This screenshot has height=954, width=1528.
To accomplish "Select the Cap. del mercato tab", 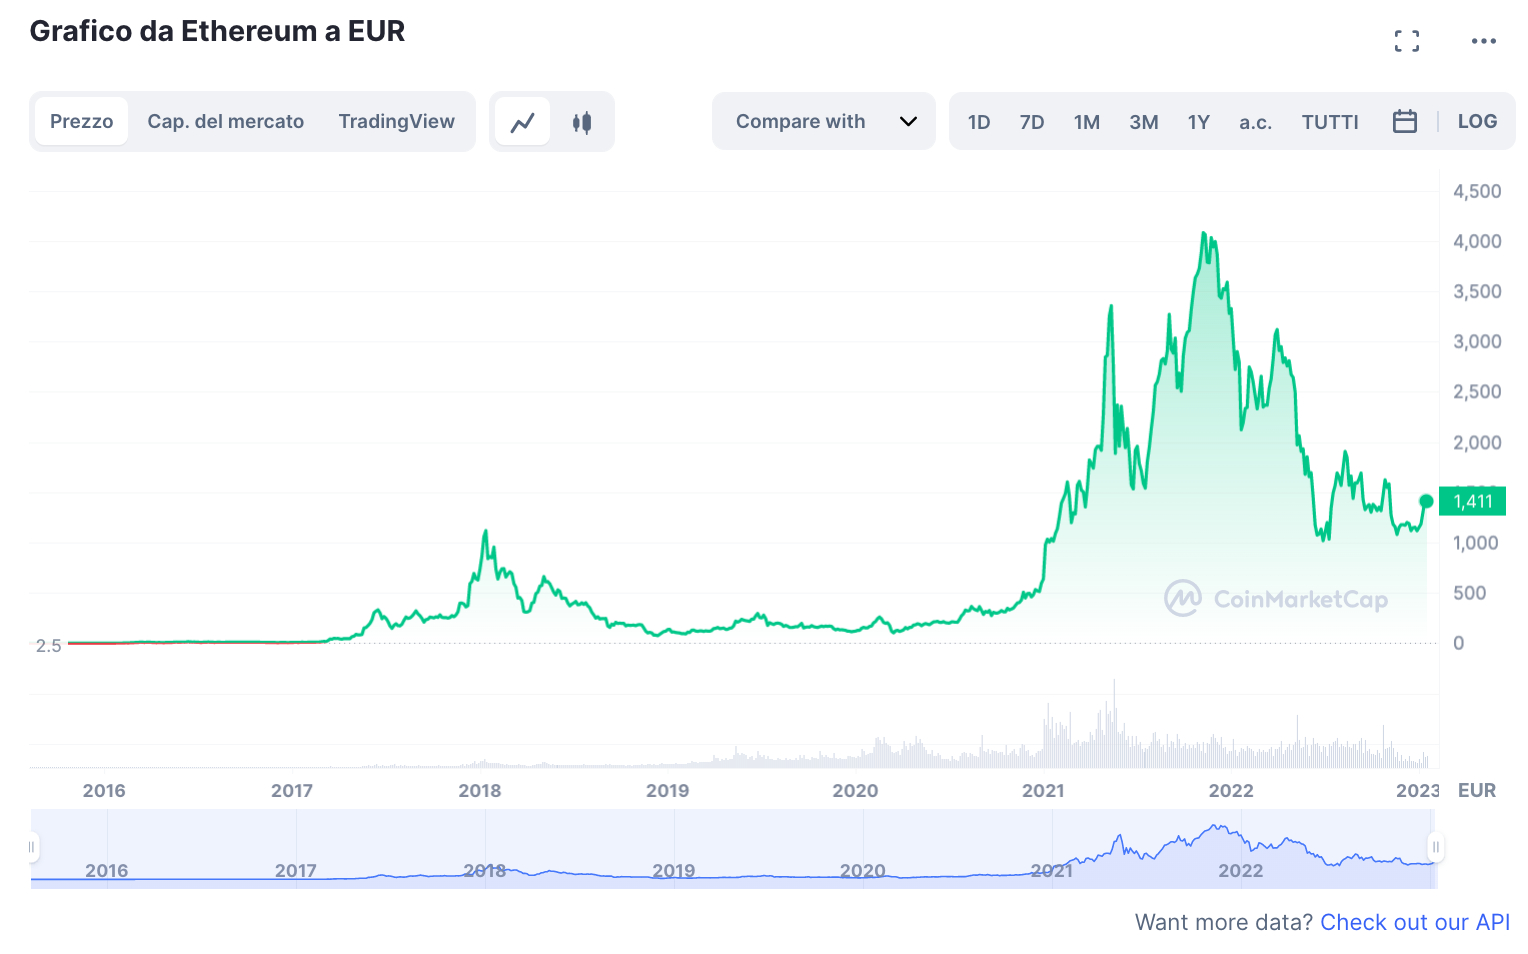I will [x=226, y=121].
